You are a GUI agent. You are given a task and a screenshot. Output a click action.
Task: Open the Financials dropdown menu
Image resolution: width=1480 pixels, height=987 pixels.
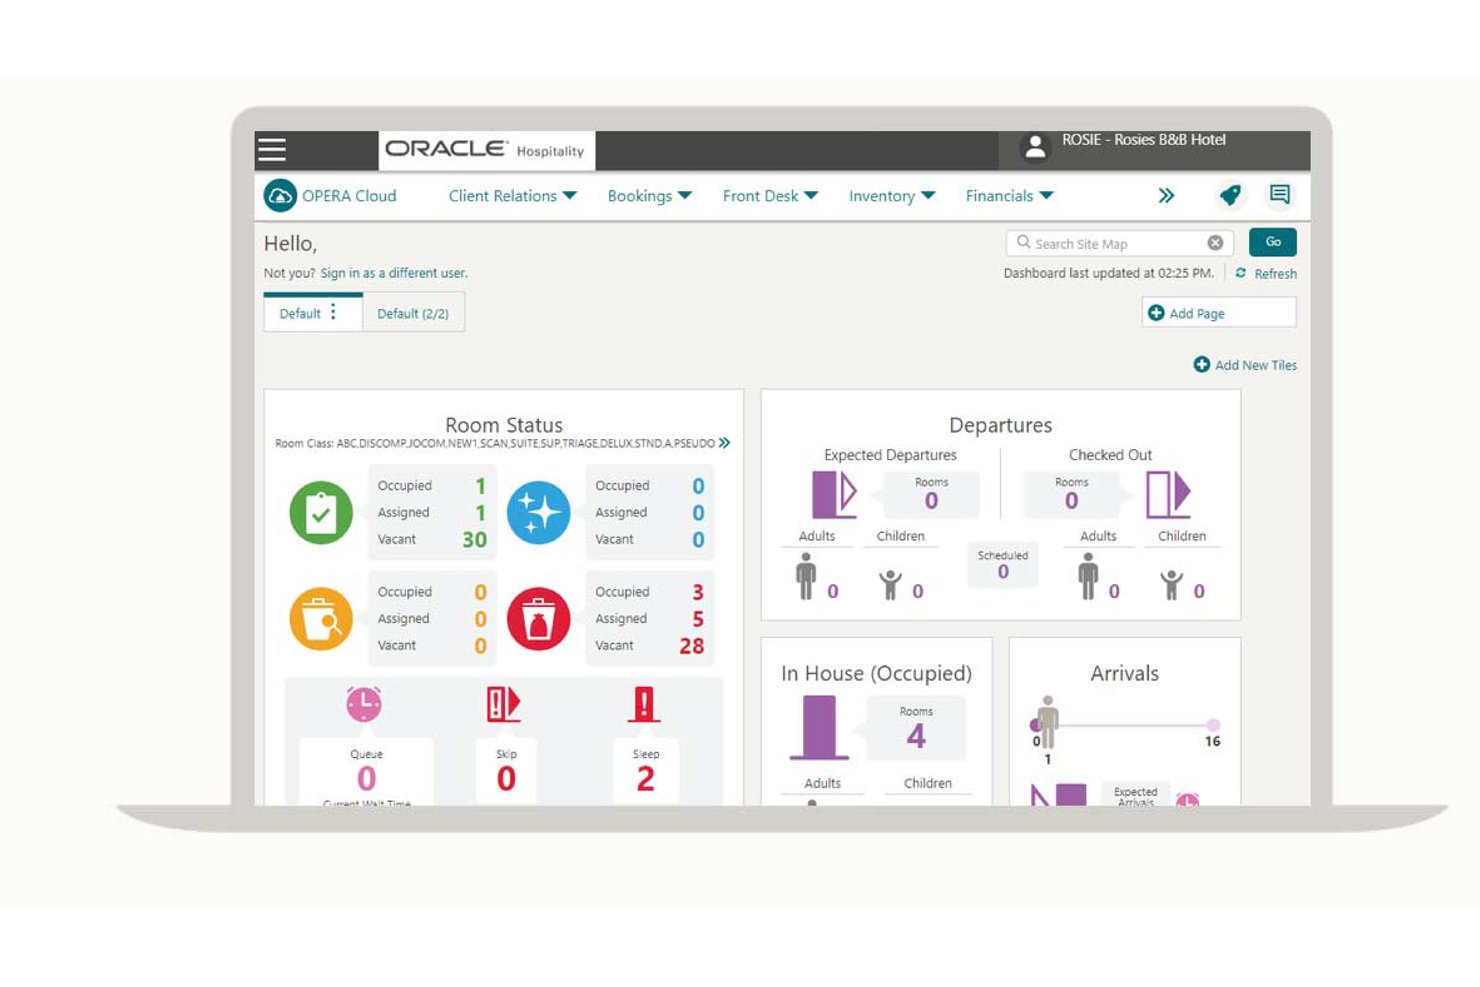click(x=1009, y=196)
